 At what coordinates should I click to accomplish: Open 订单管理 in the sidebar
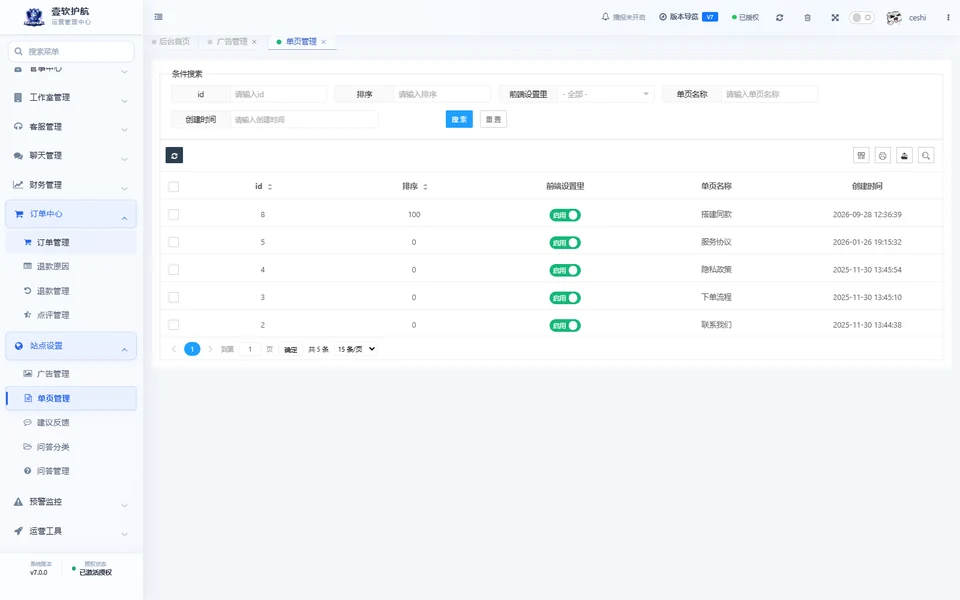coord(71,242)
